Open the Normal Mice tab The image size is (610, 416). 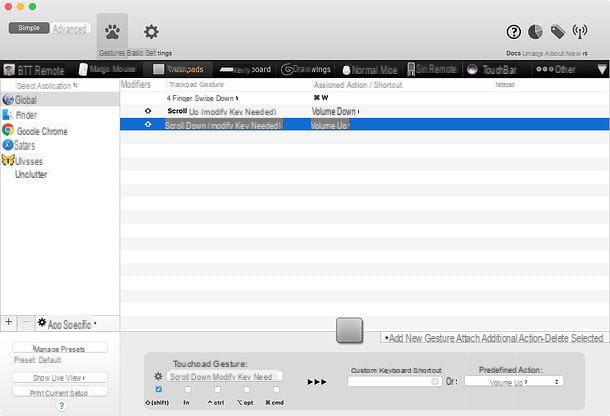[x=370, y=70]
